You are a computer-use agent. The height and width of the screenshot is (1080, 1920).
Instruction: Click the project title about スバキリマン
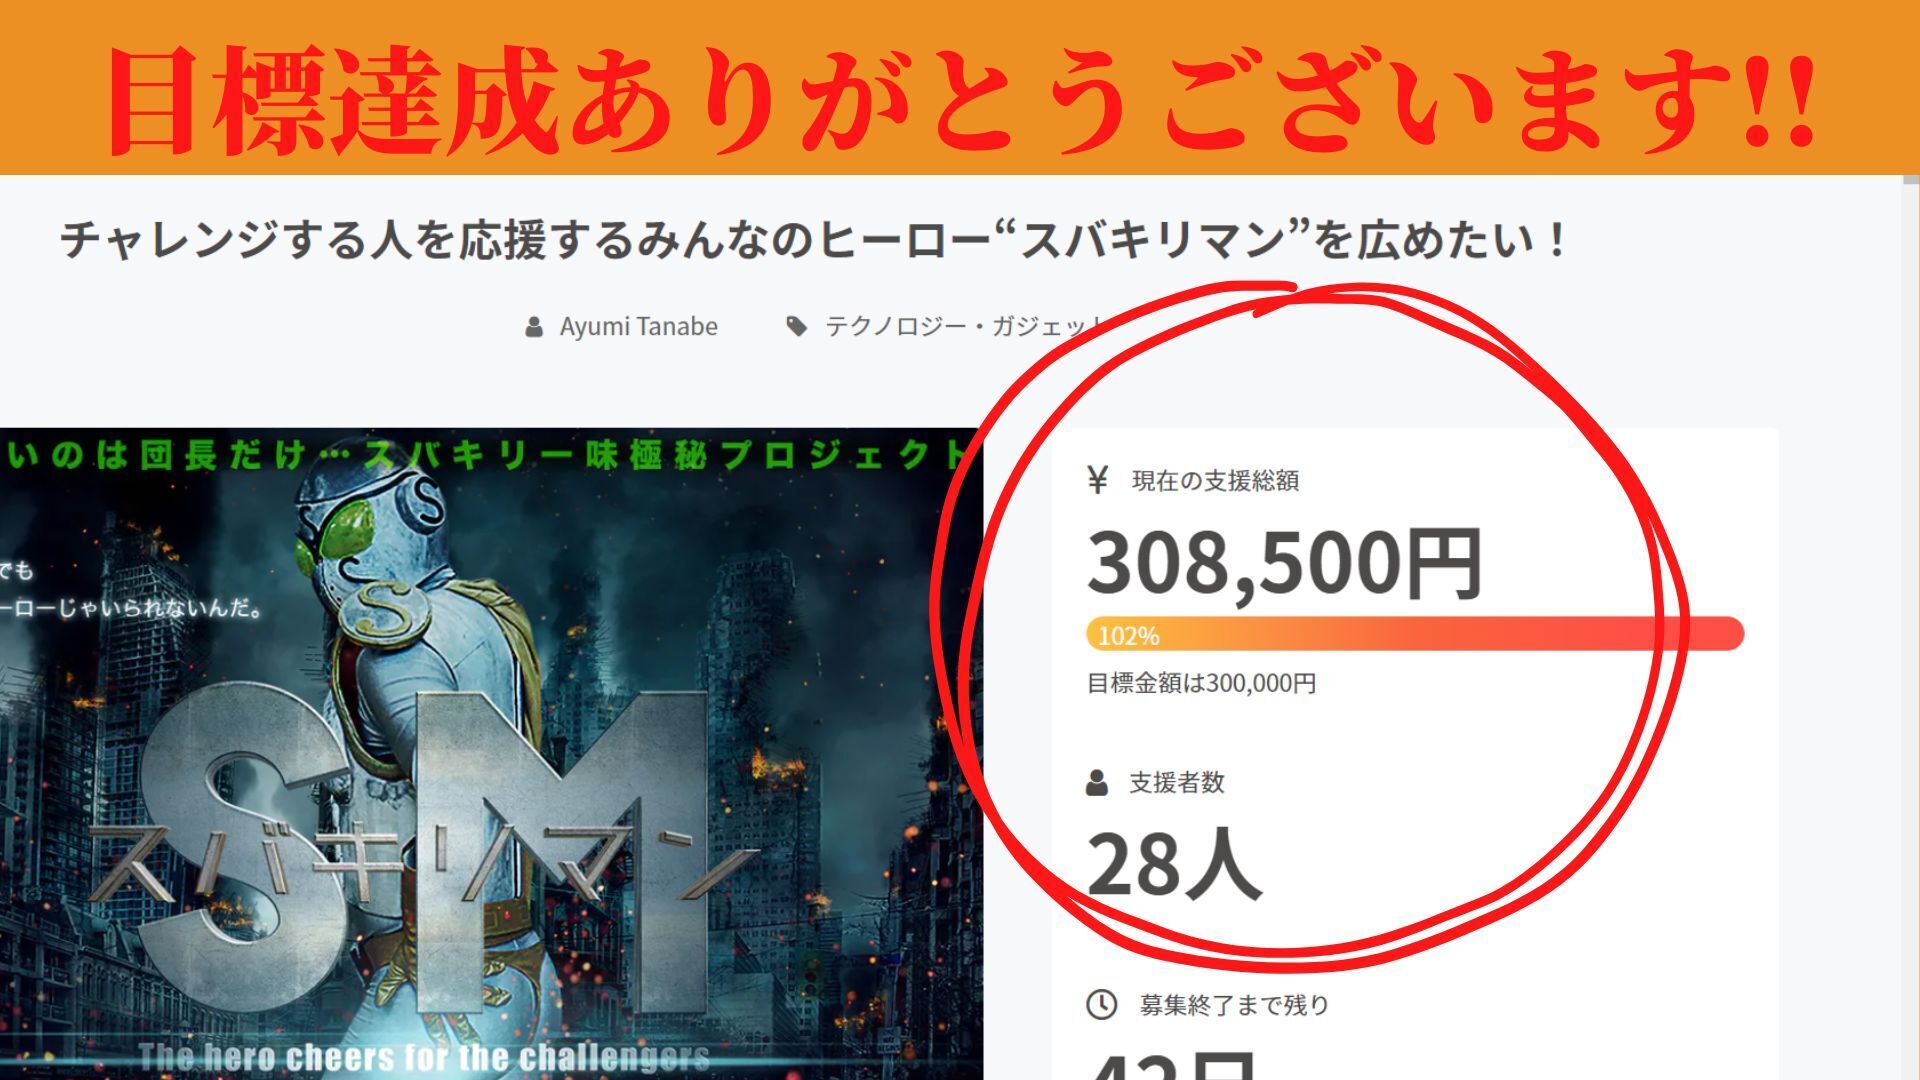[x=812, y=241]
